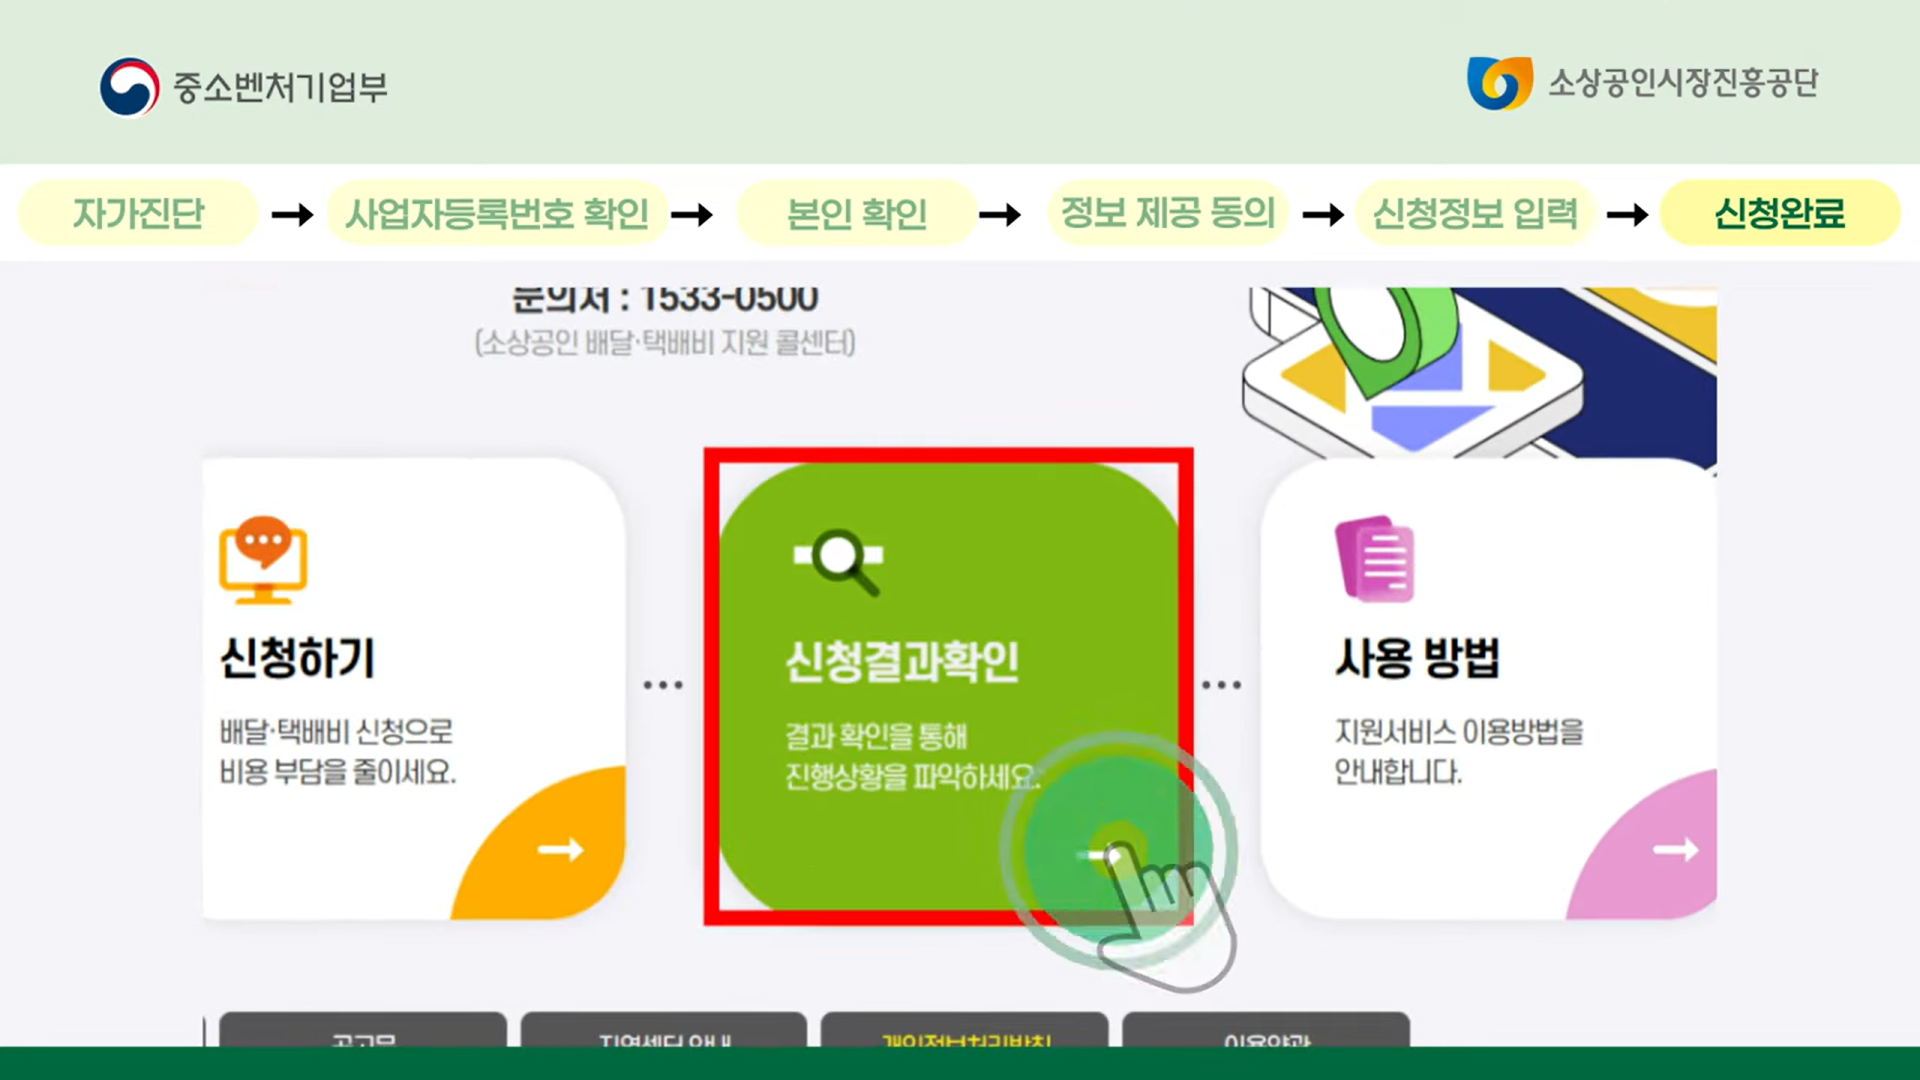
Task: Select the 정보 제공 동의 step
Action: (1167, 213)
